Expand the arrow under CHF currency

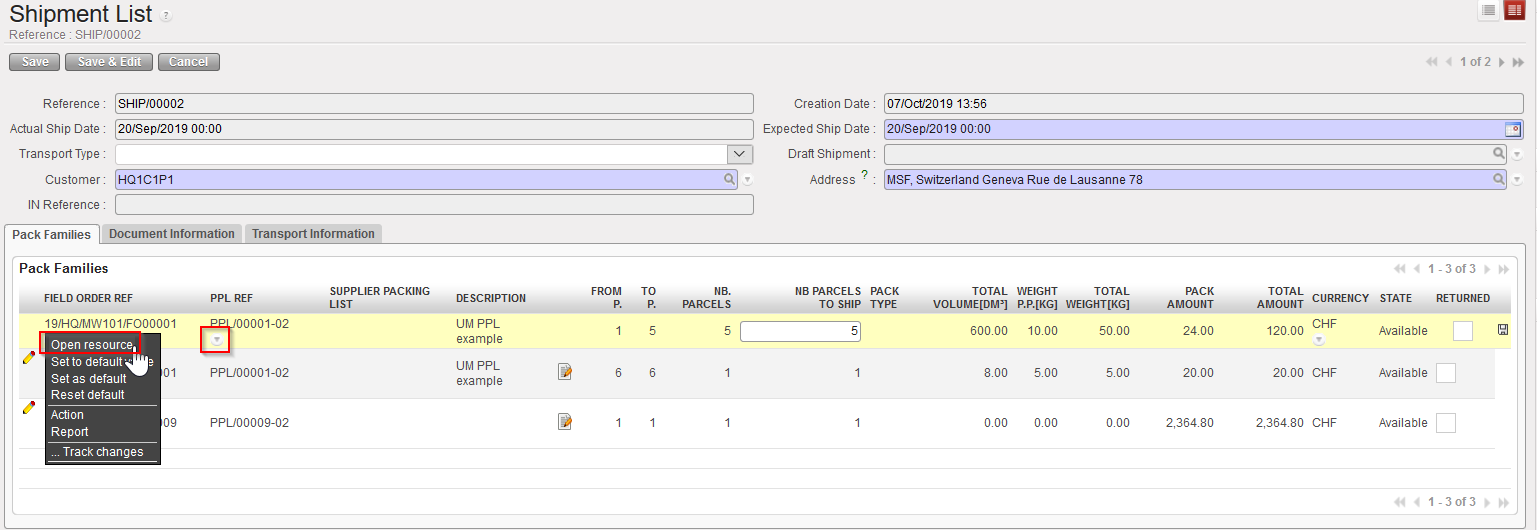point(1319,341)
